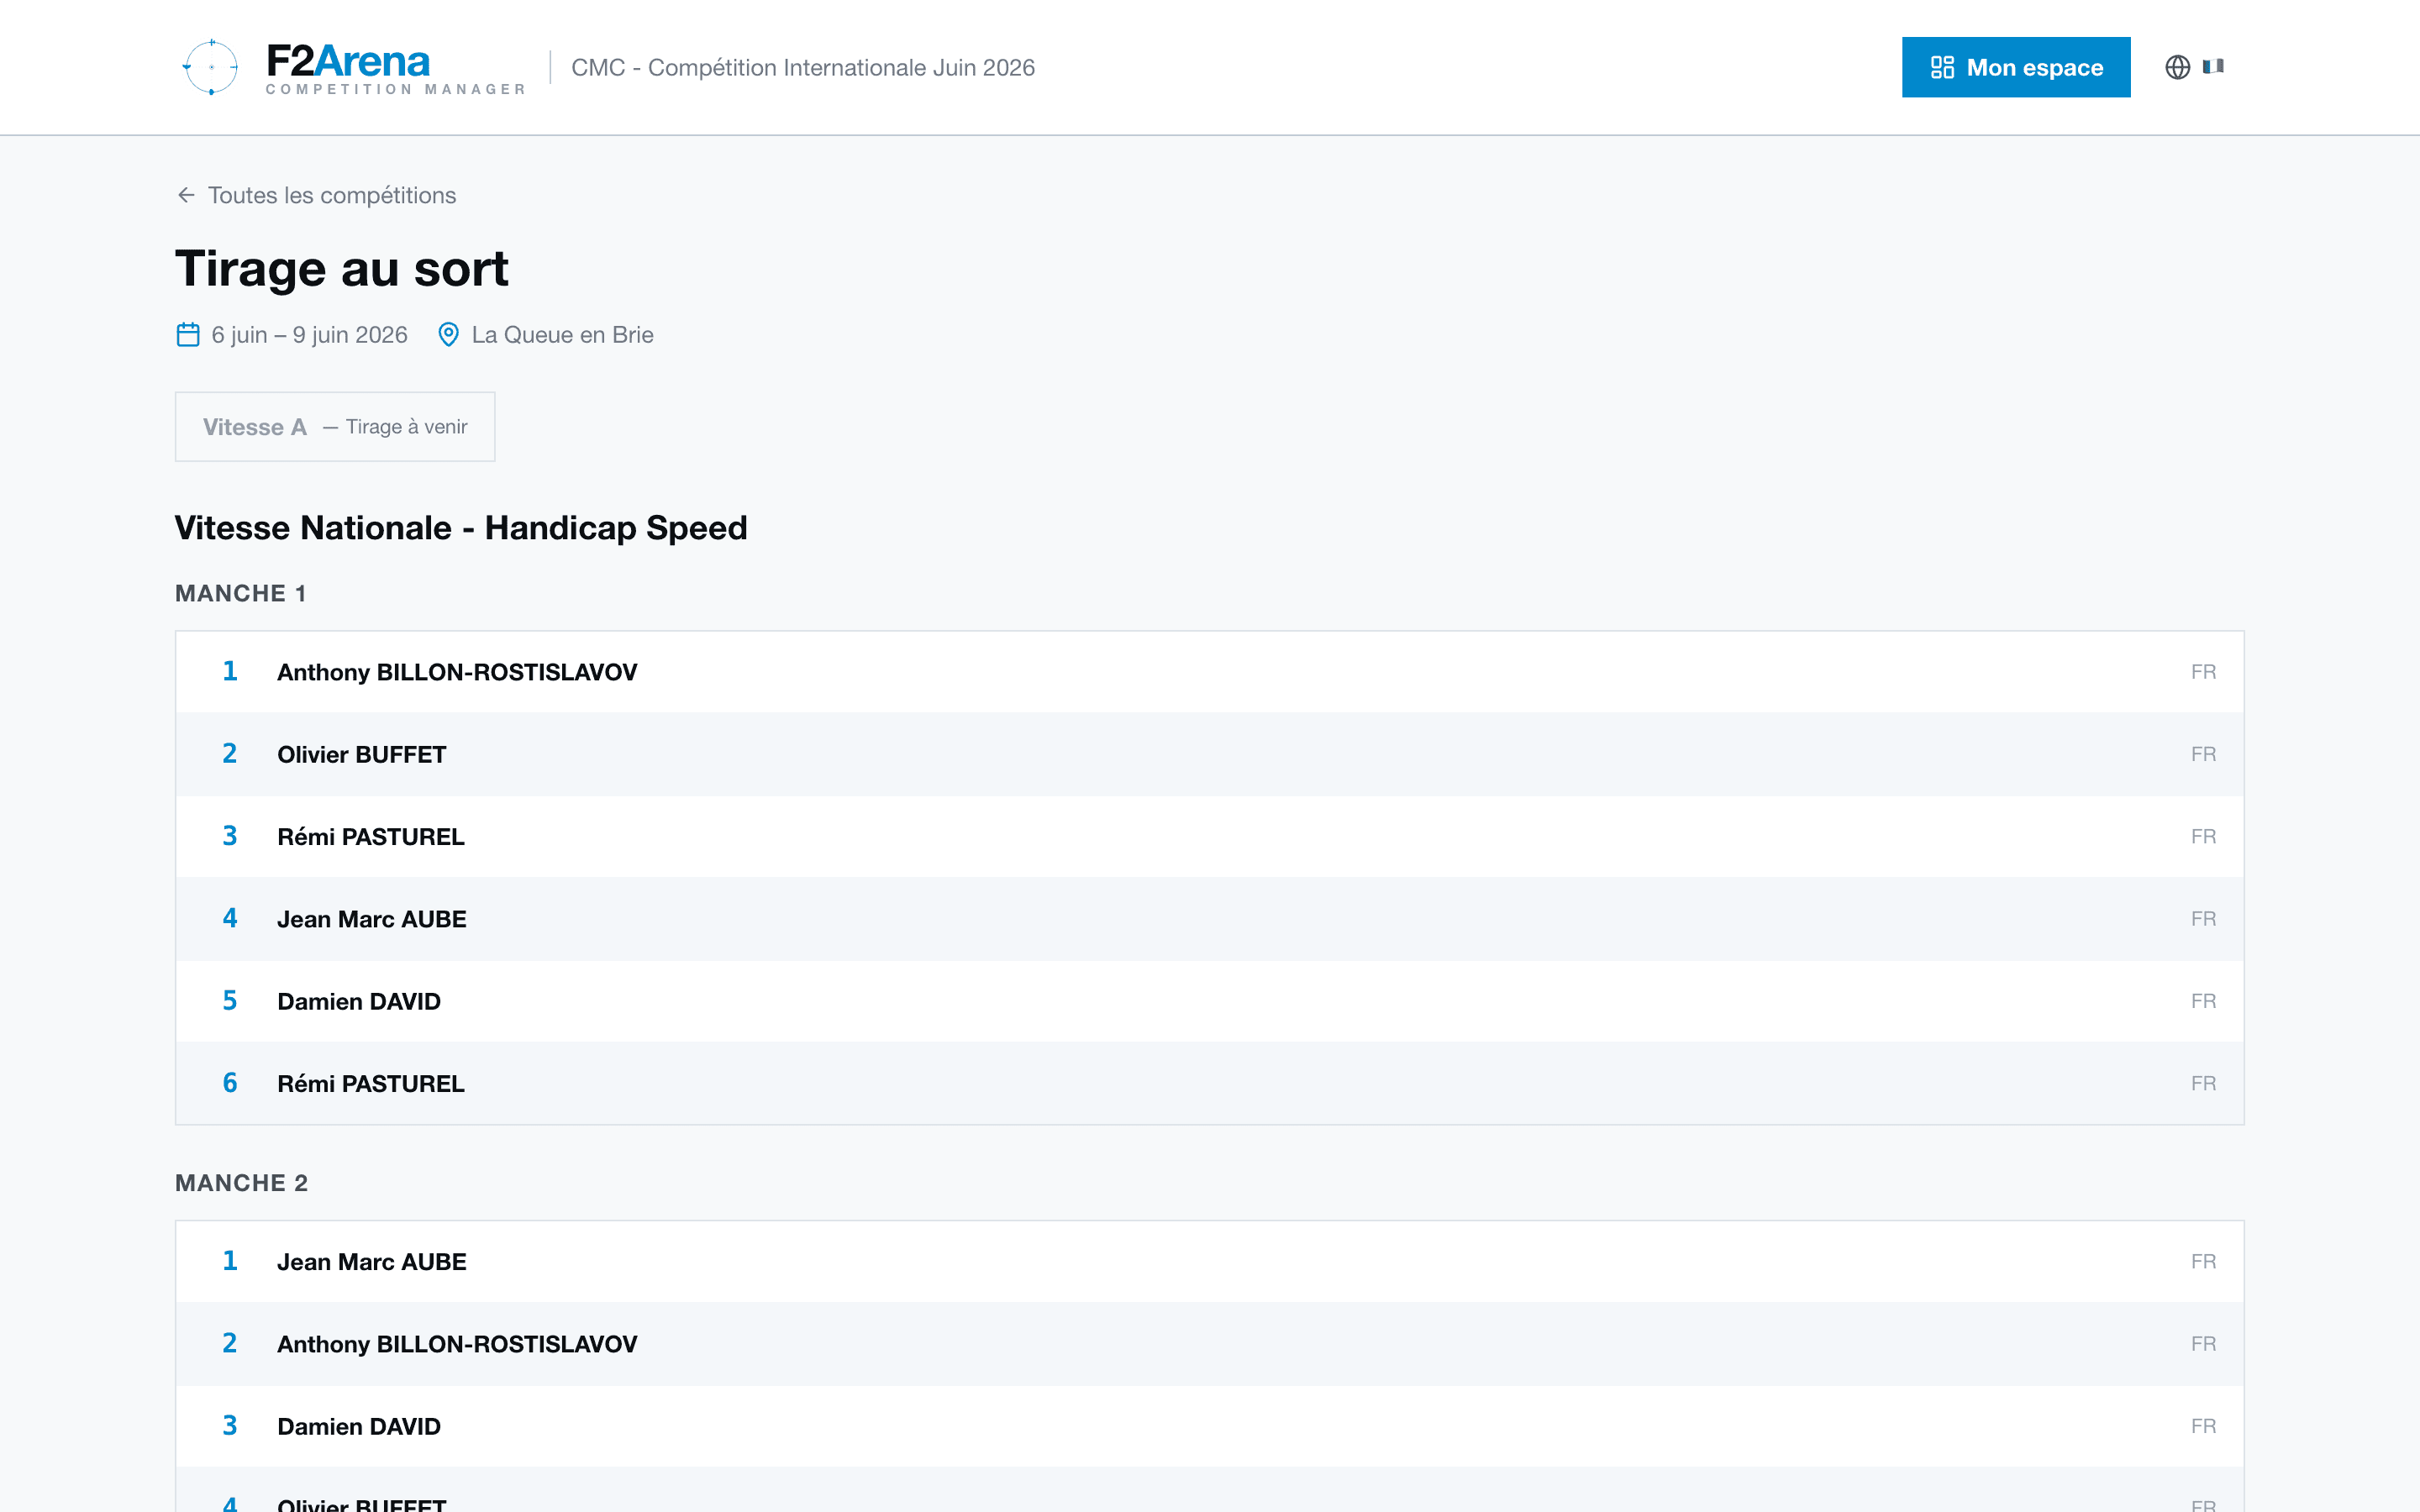The height and width of the screenshot is (1512, 2420).
Task: Click the Vitesse Nationale - Handicap Speed heading
Action: (x=461, y=528)
